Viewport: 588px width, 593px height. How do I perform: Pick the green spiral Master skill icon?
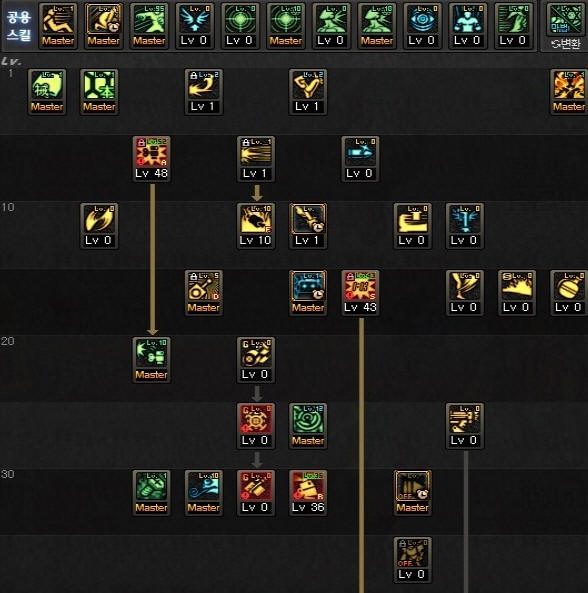click(x=308, y=426)
